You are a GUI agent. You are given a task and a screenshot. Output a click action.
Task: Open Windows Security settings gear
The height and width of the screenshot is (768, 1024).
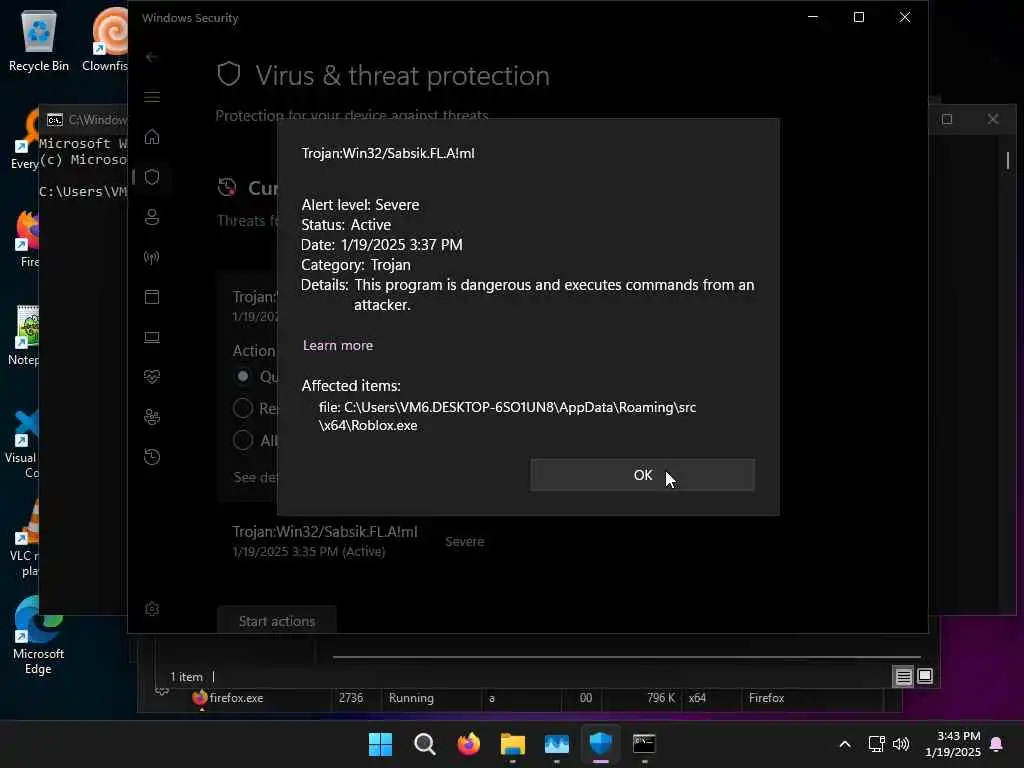click(x=152, y=609)
